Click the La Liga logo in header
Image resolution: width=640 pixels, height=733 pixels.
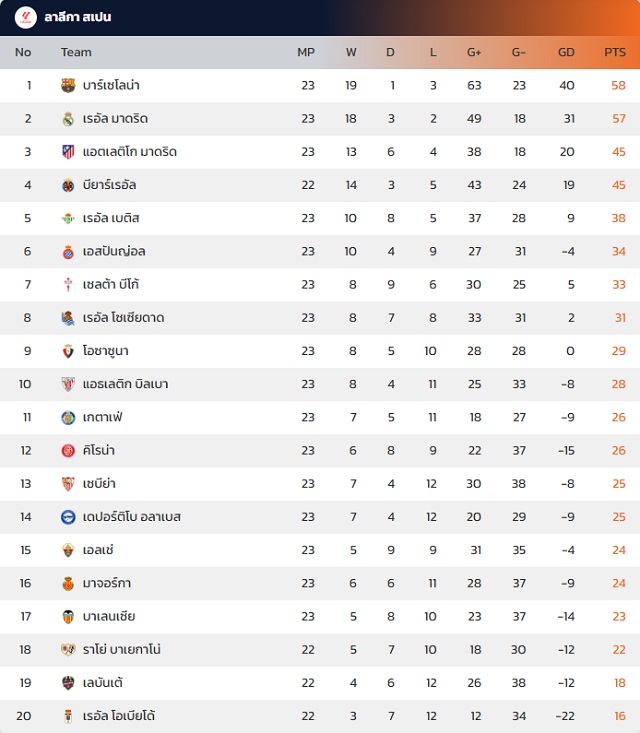pos(25,17)
